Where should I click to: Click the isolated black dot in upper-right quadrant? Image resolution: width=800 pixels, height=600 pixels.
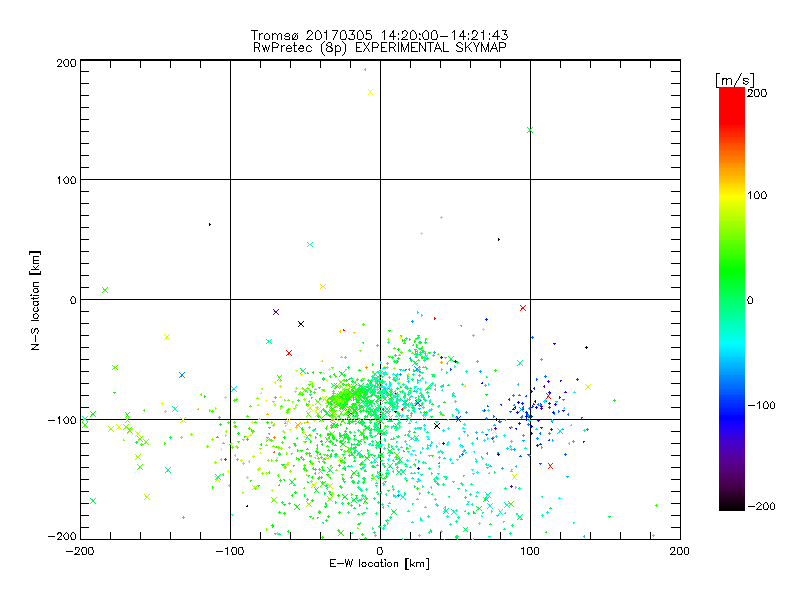pos(499,239)
